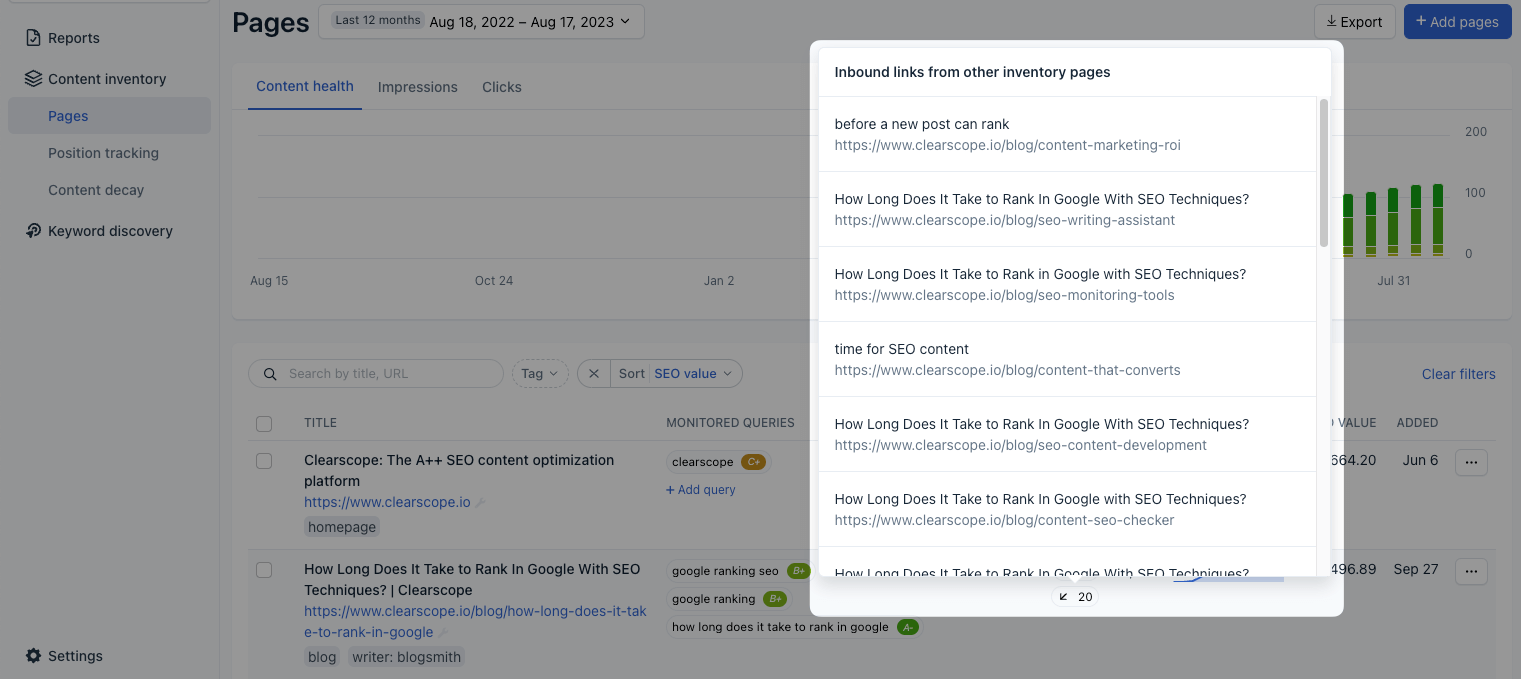
Task: Open the Sort SEO value dropdown
Action: tap(676, 374)
